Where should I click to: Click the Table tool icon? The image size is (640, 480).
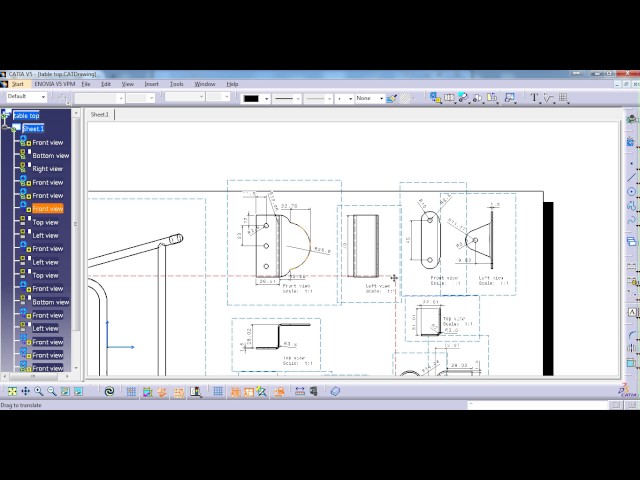click(563, 98)
